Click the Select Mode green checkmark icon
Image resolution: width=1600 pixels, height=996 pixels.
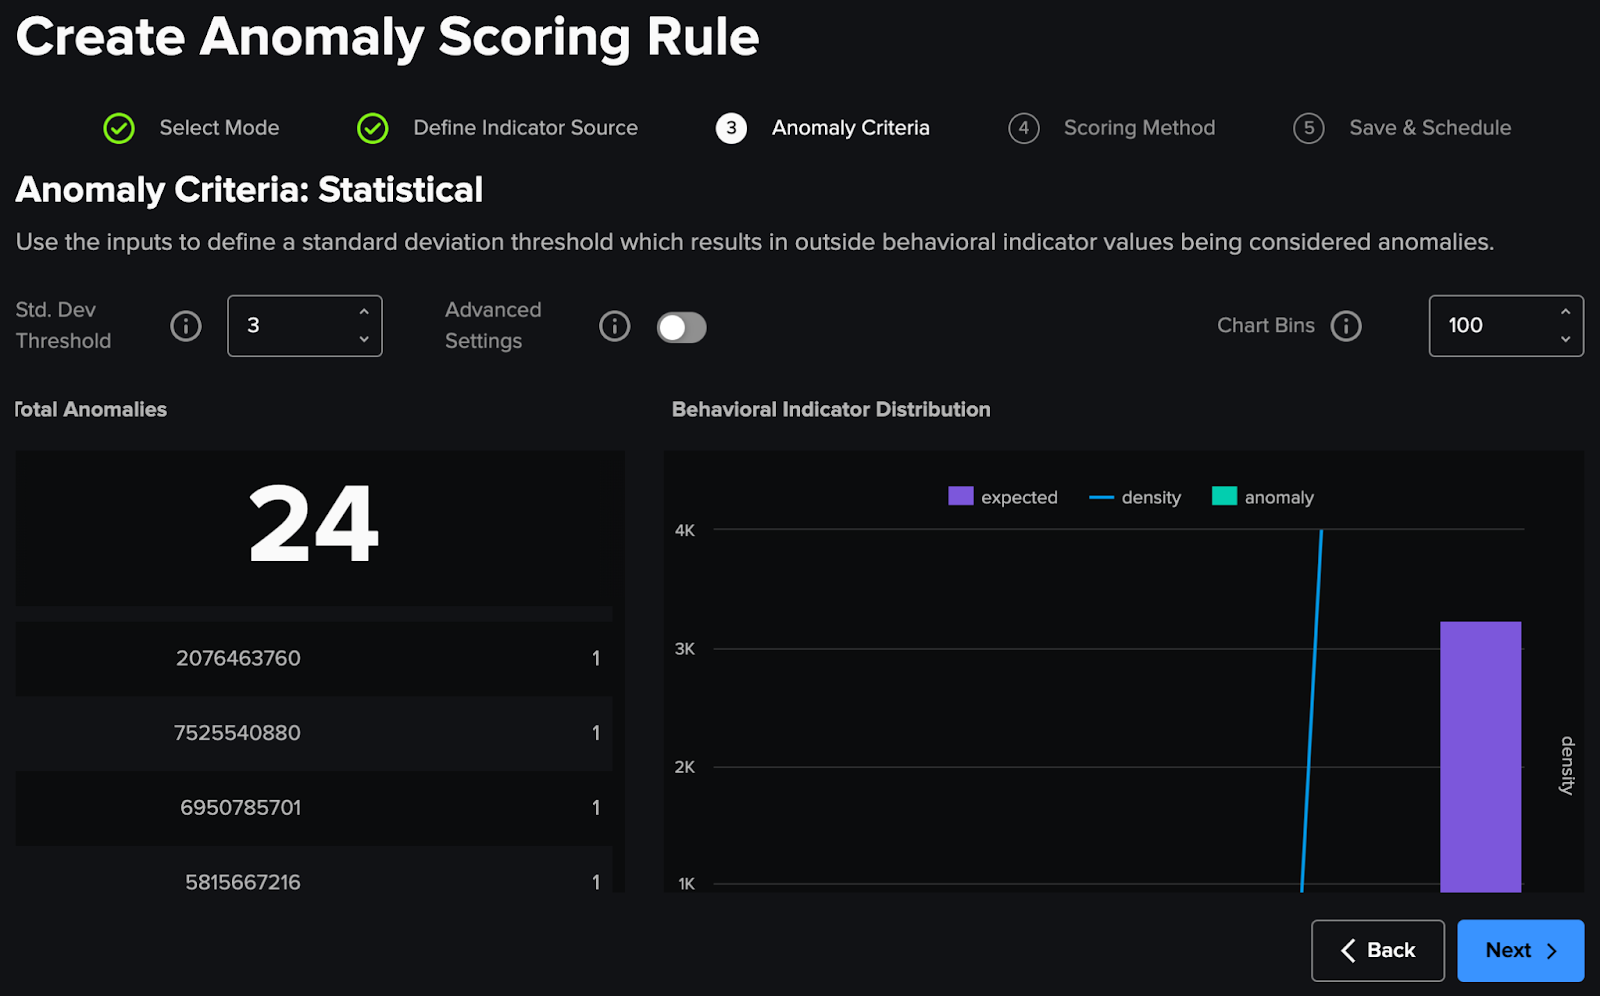(x=119, y=128)
